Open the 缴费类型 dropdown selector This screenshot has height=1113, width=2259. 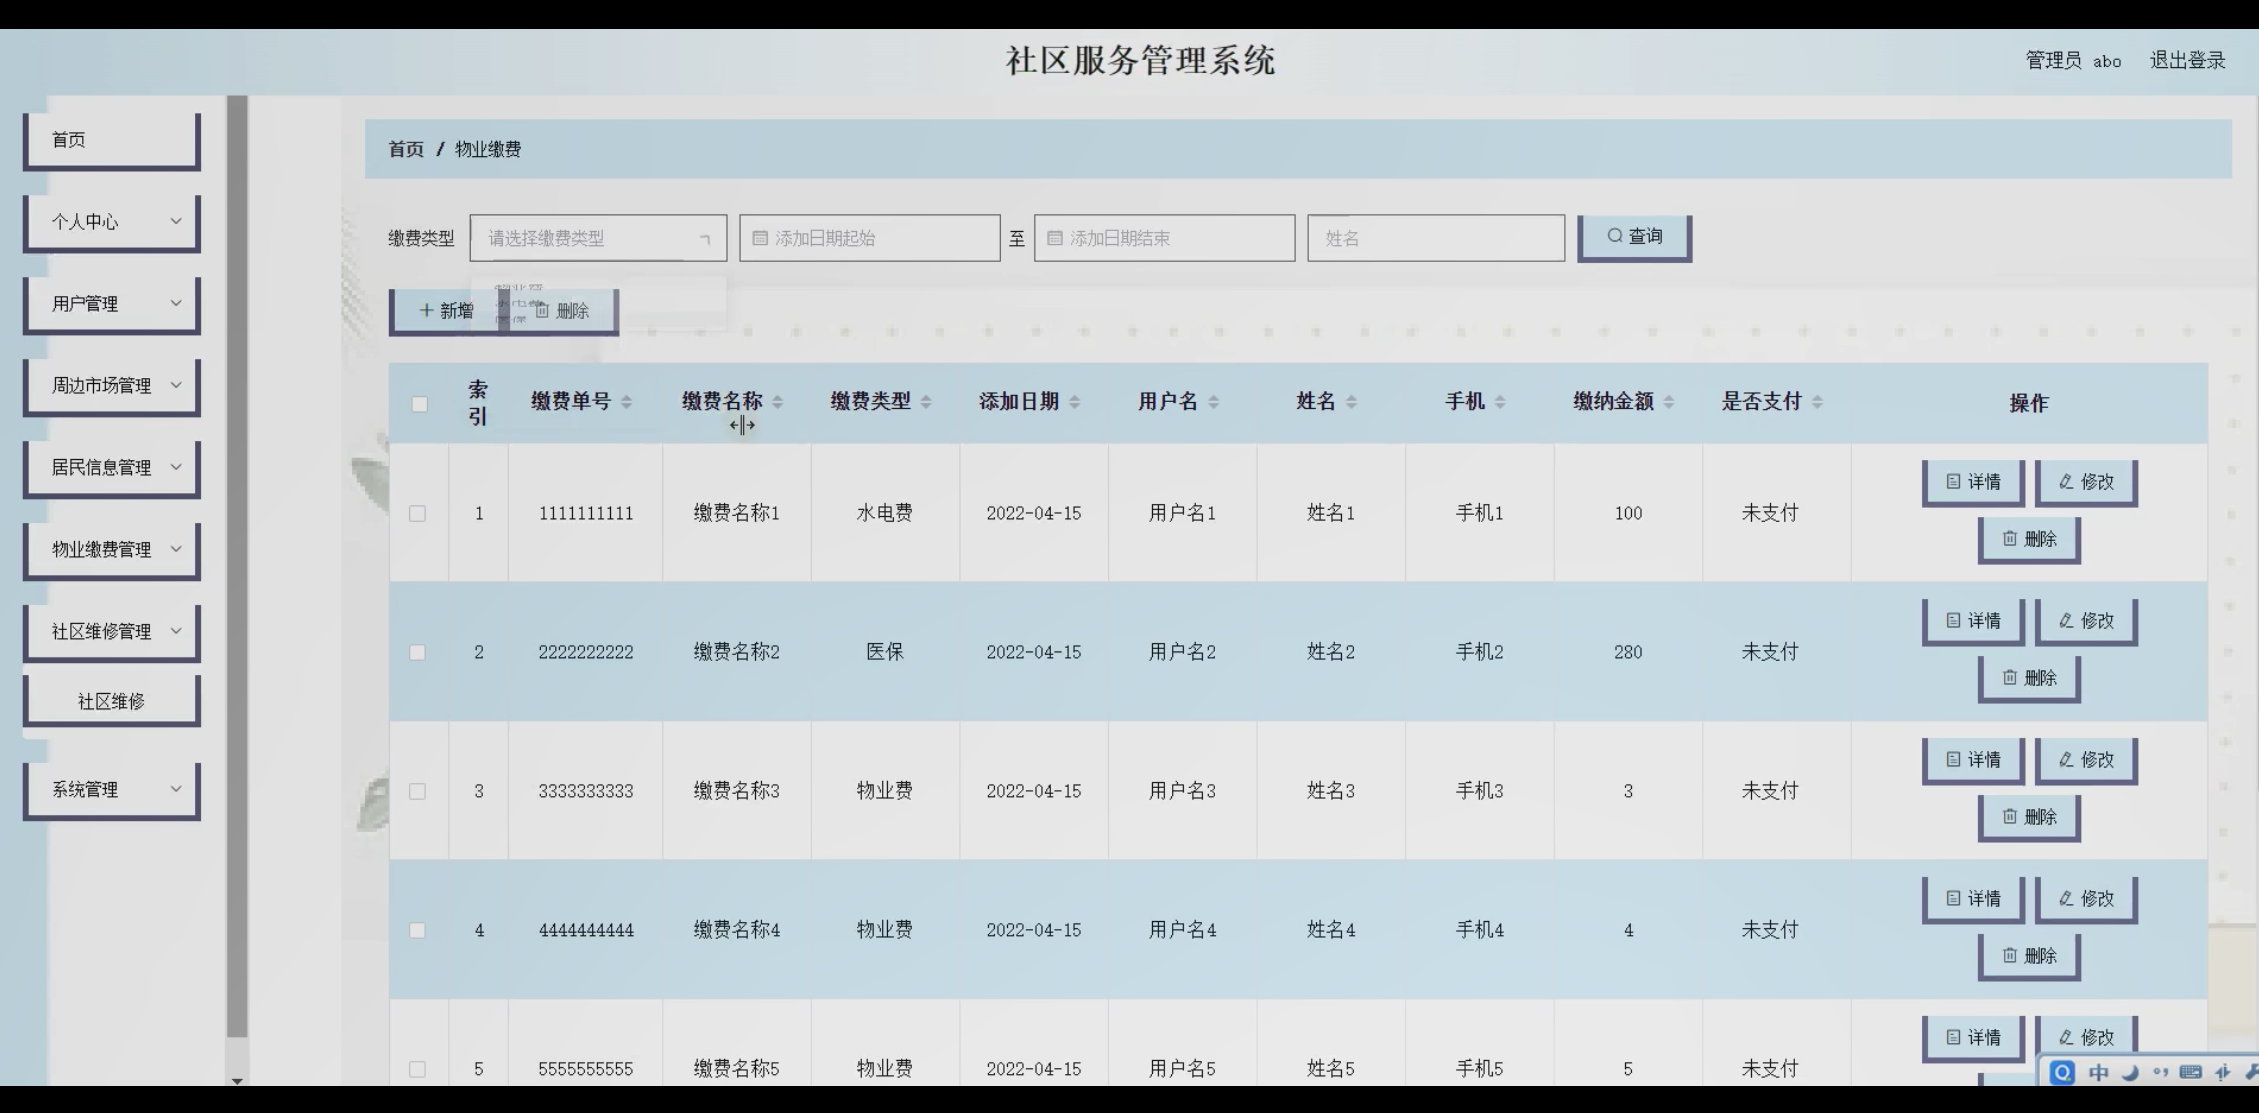[x=598, y=238]
